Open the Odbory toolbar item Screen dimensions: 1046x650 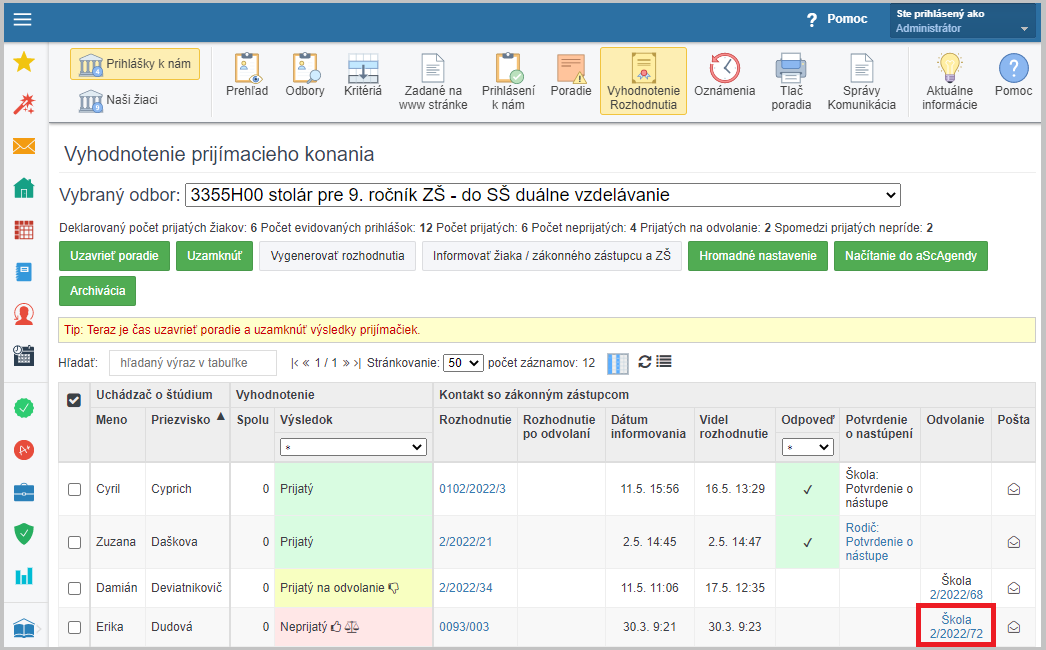pyautogui.click(x=305, y=75)
